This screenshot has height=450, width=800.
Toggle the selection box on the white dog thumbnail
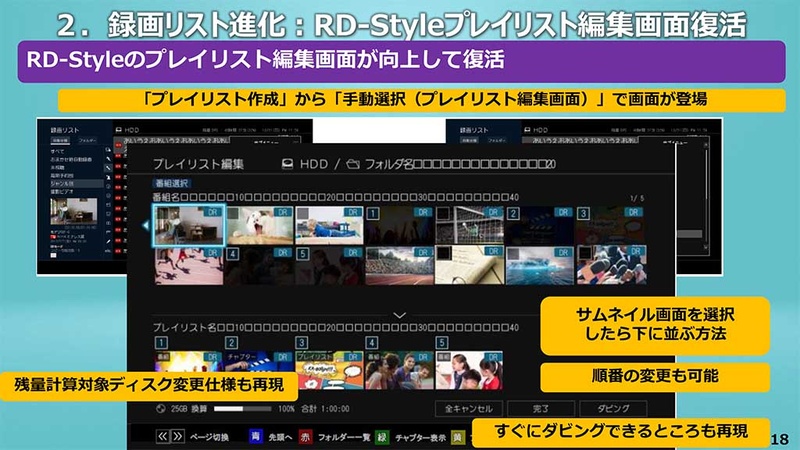233,213
